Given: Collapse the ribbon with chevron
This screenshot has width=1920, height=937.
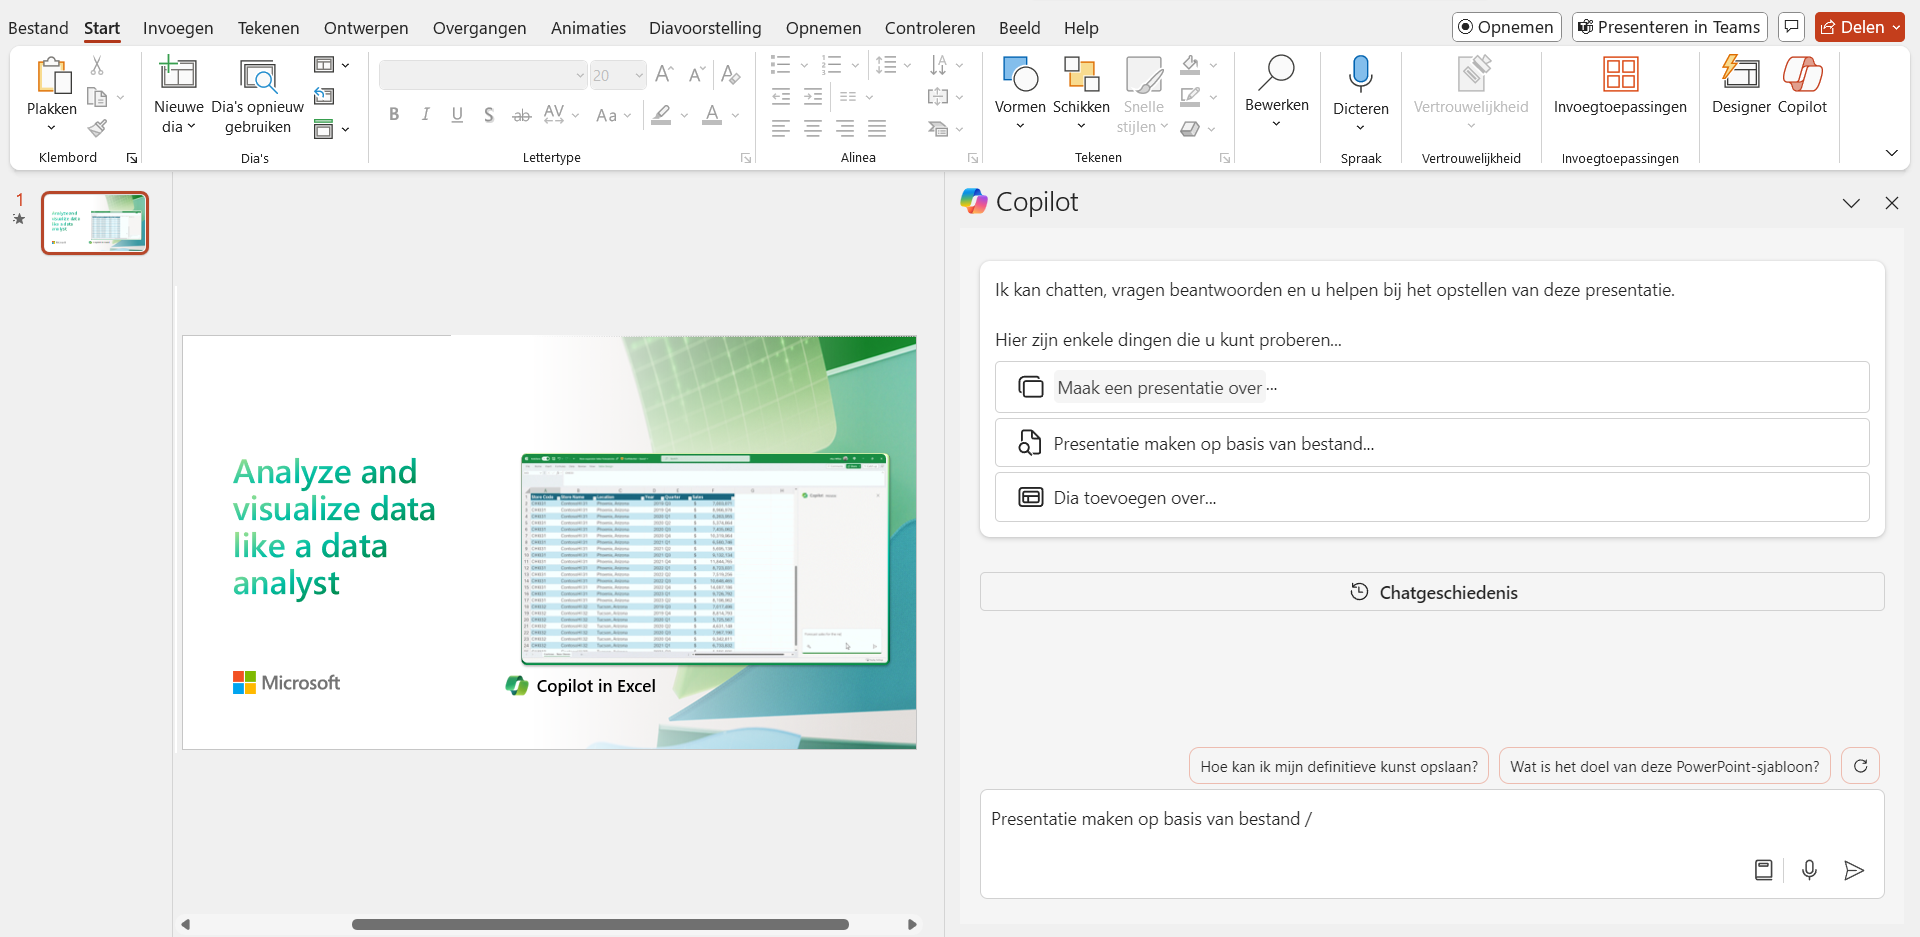Looking at the screenshot, I should click(x=1892, y=153).
